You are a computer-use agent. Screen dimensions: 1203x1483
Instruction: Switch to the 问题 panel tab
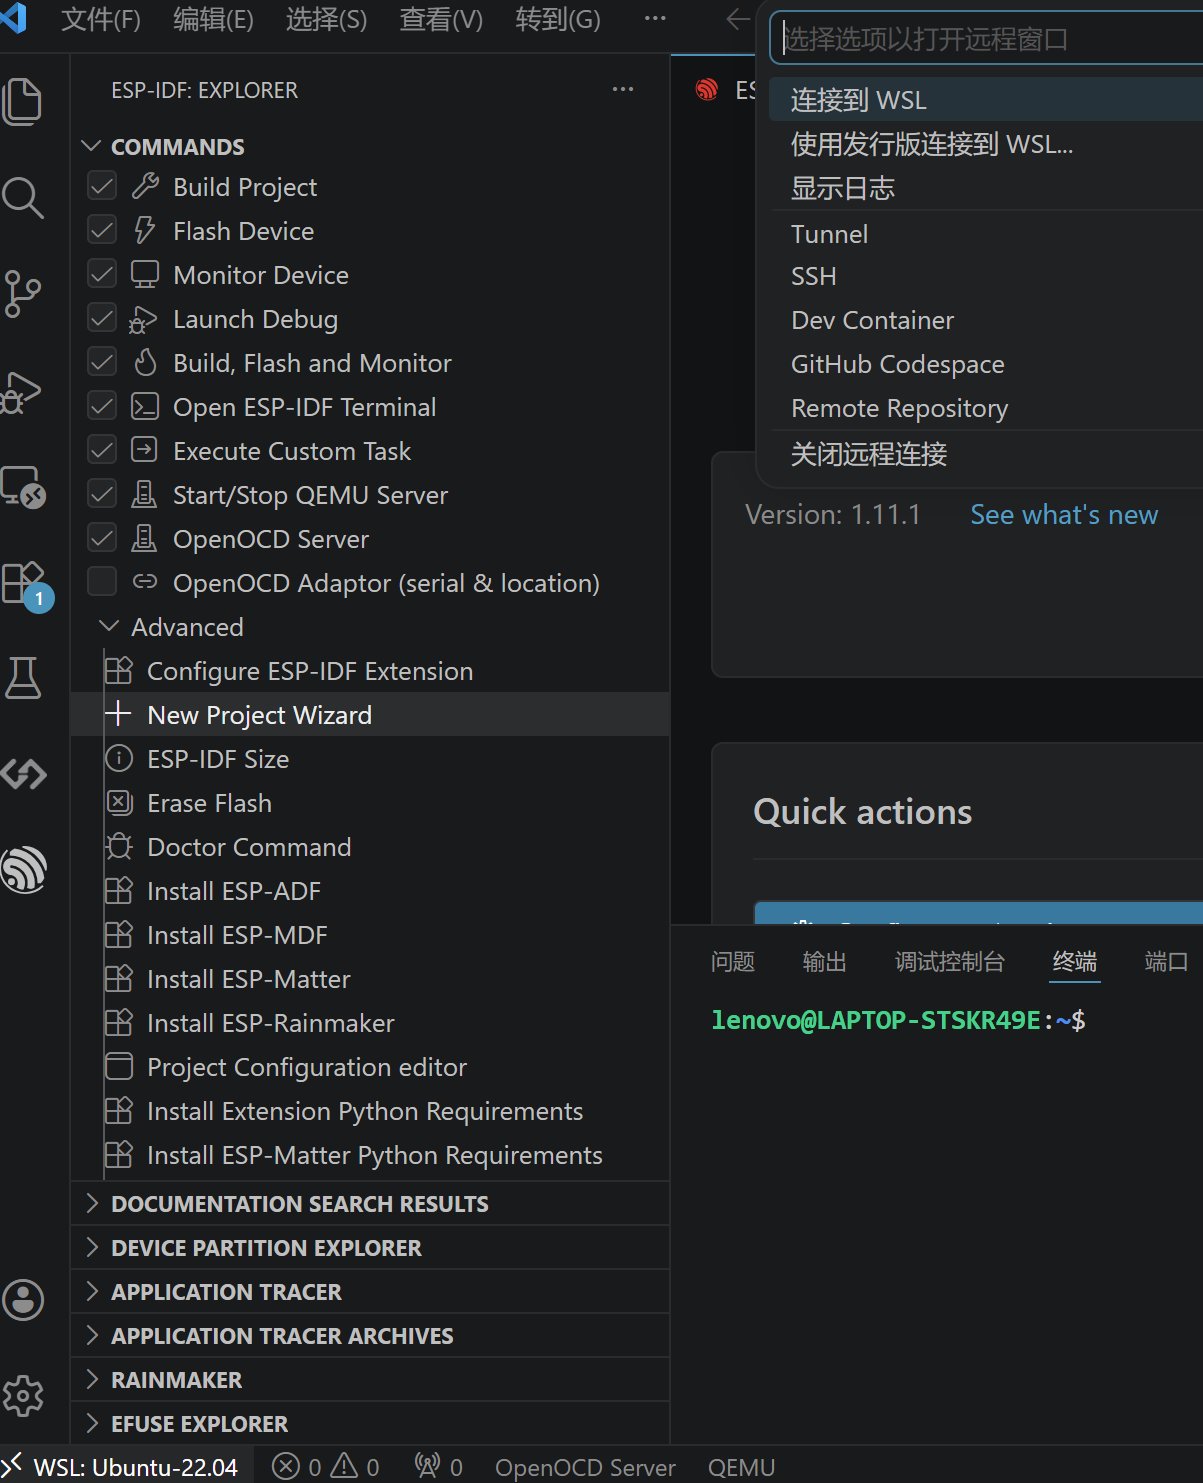tap(732, 961)
